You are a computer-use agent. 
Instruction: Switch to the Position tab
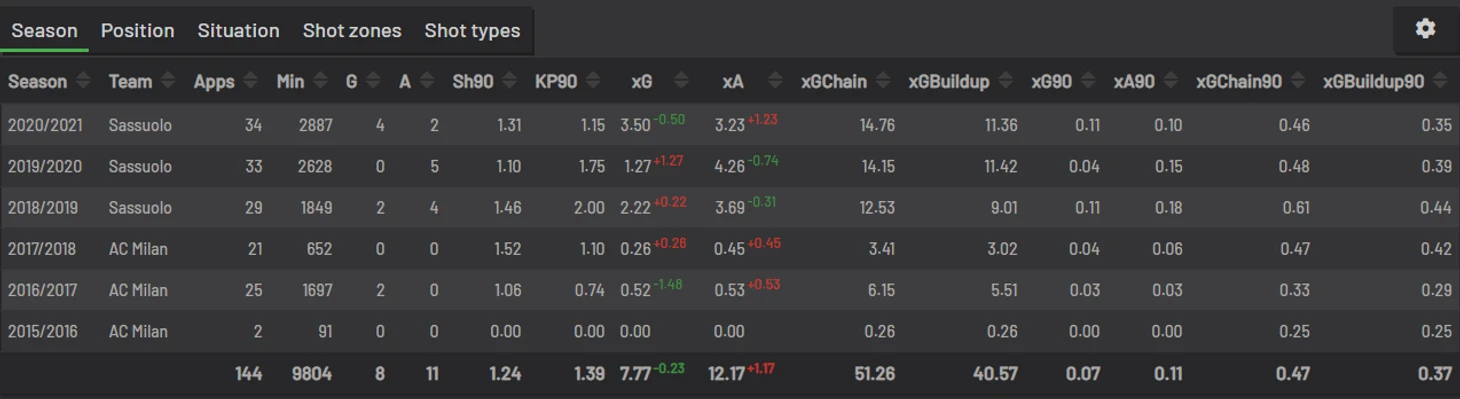pos(138,30)
